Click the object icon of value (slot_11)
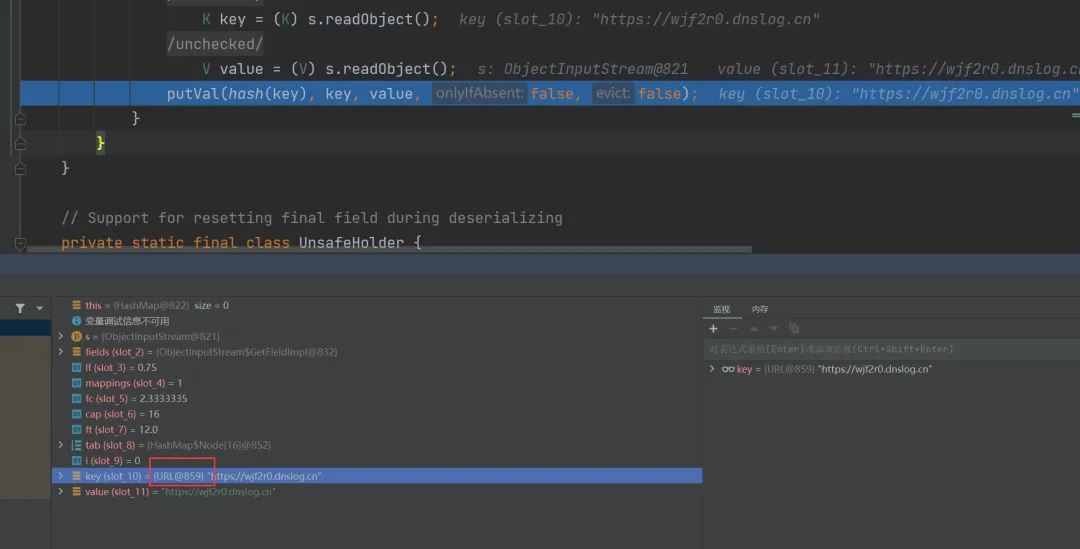1080x549 pixels. (x=76, y=492)
